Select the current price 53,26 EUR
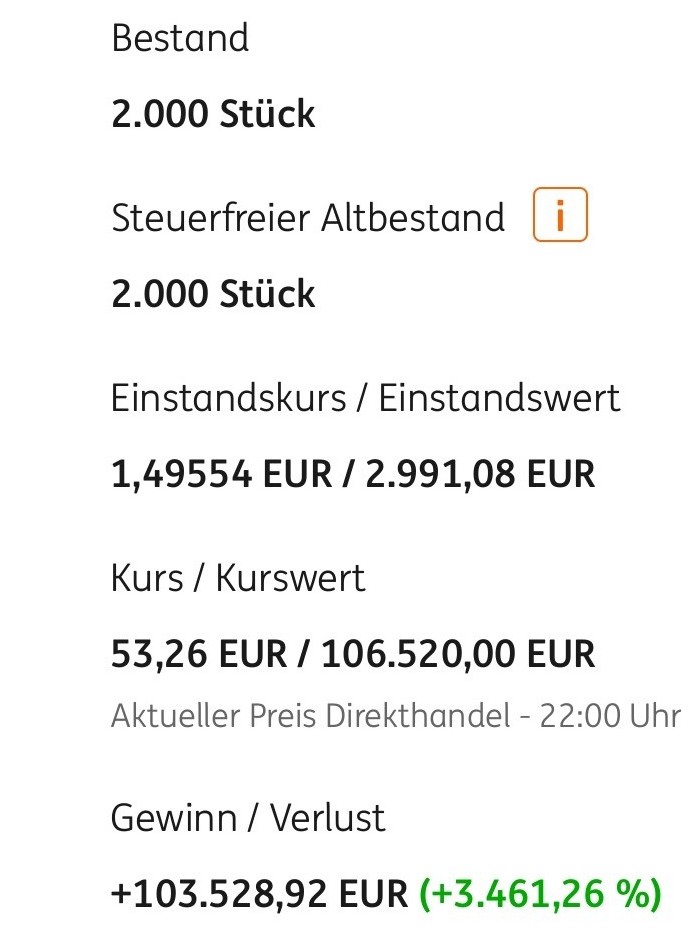This screenshot has height=944, width=695. point(196,655)
